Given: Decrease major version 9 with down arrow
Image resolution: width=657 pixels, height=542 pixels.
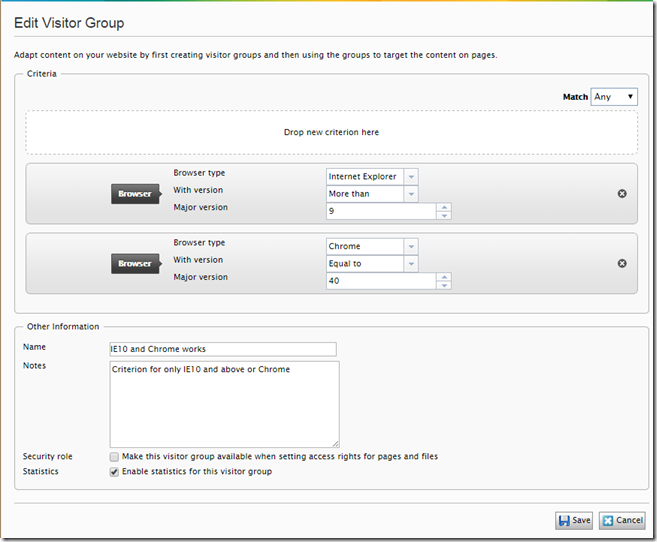Looking at the screenshot, I should click(x=444, y=215).
